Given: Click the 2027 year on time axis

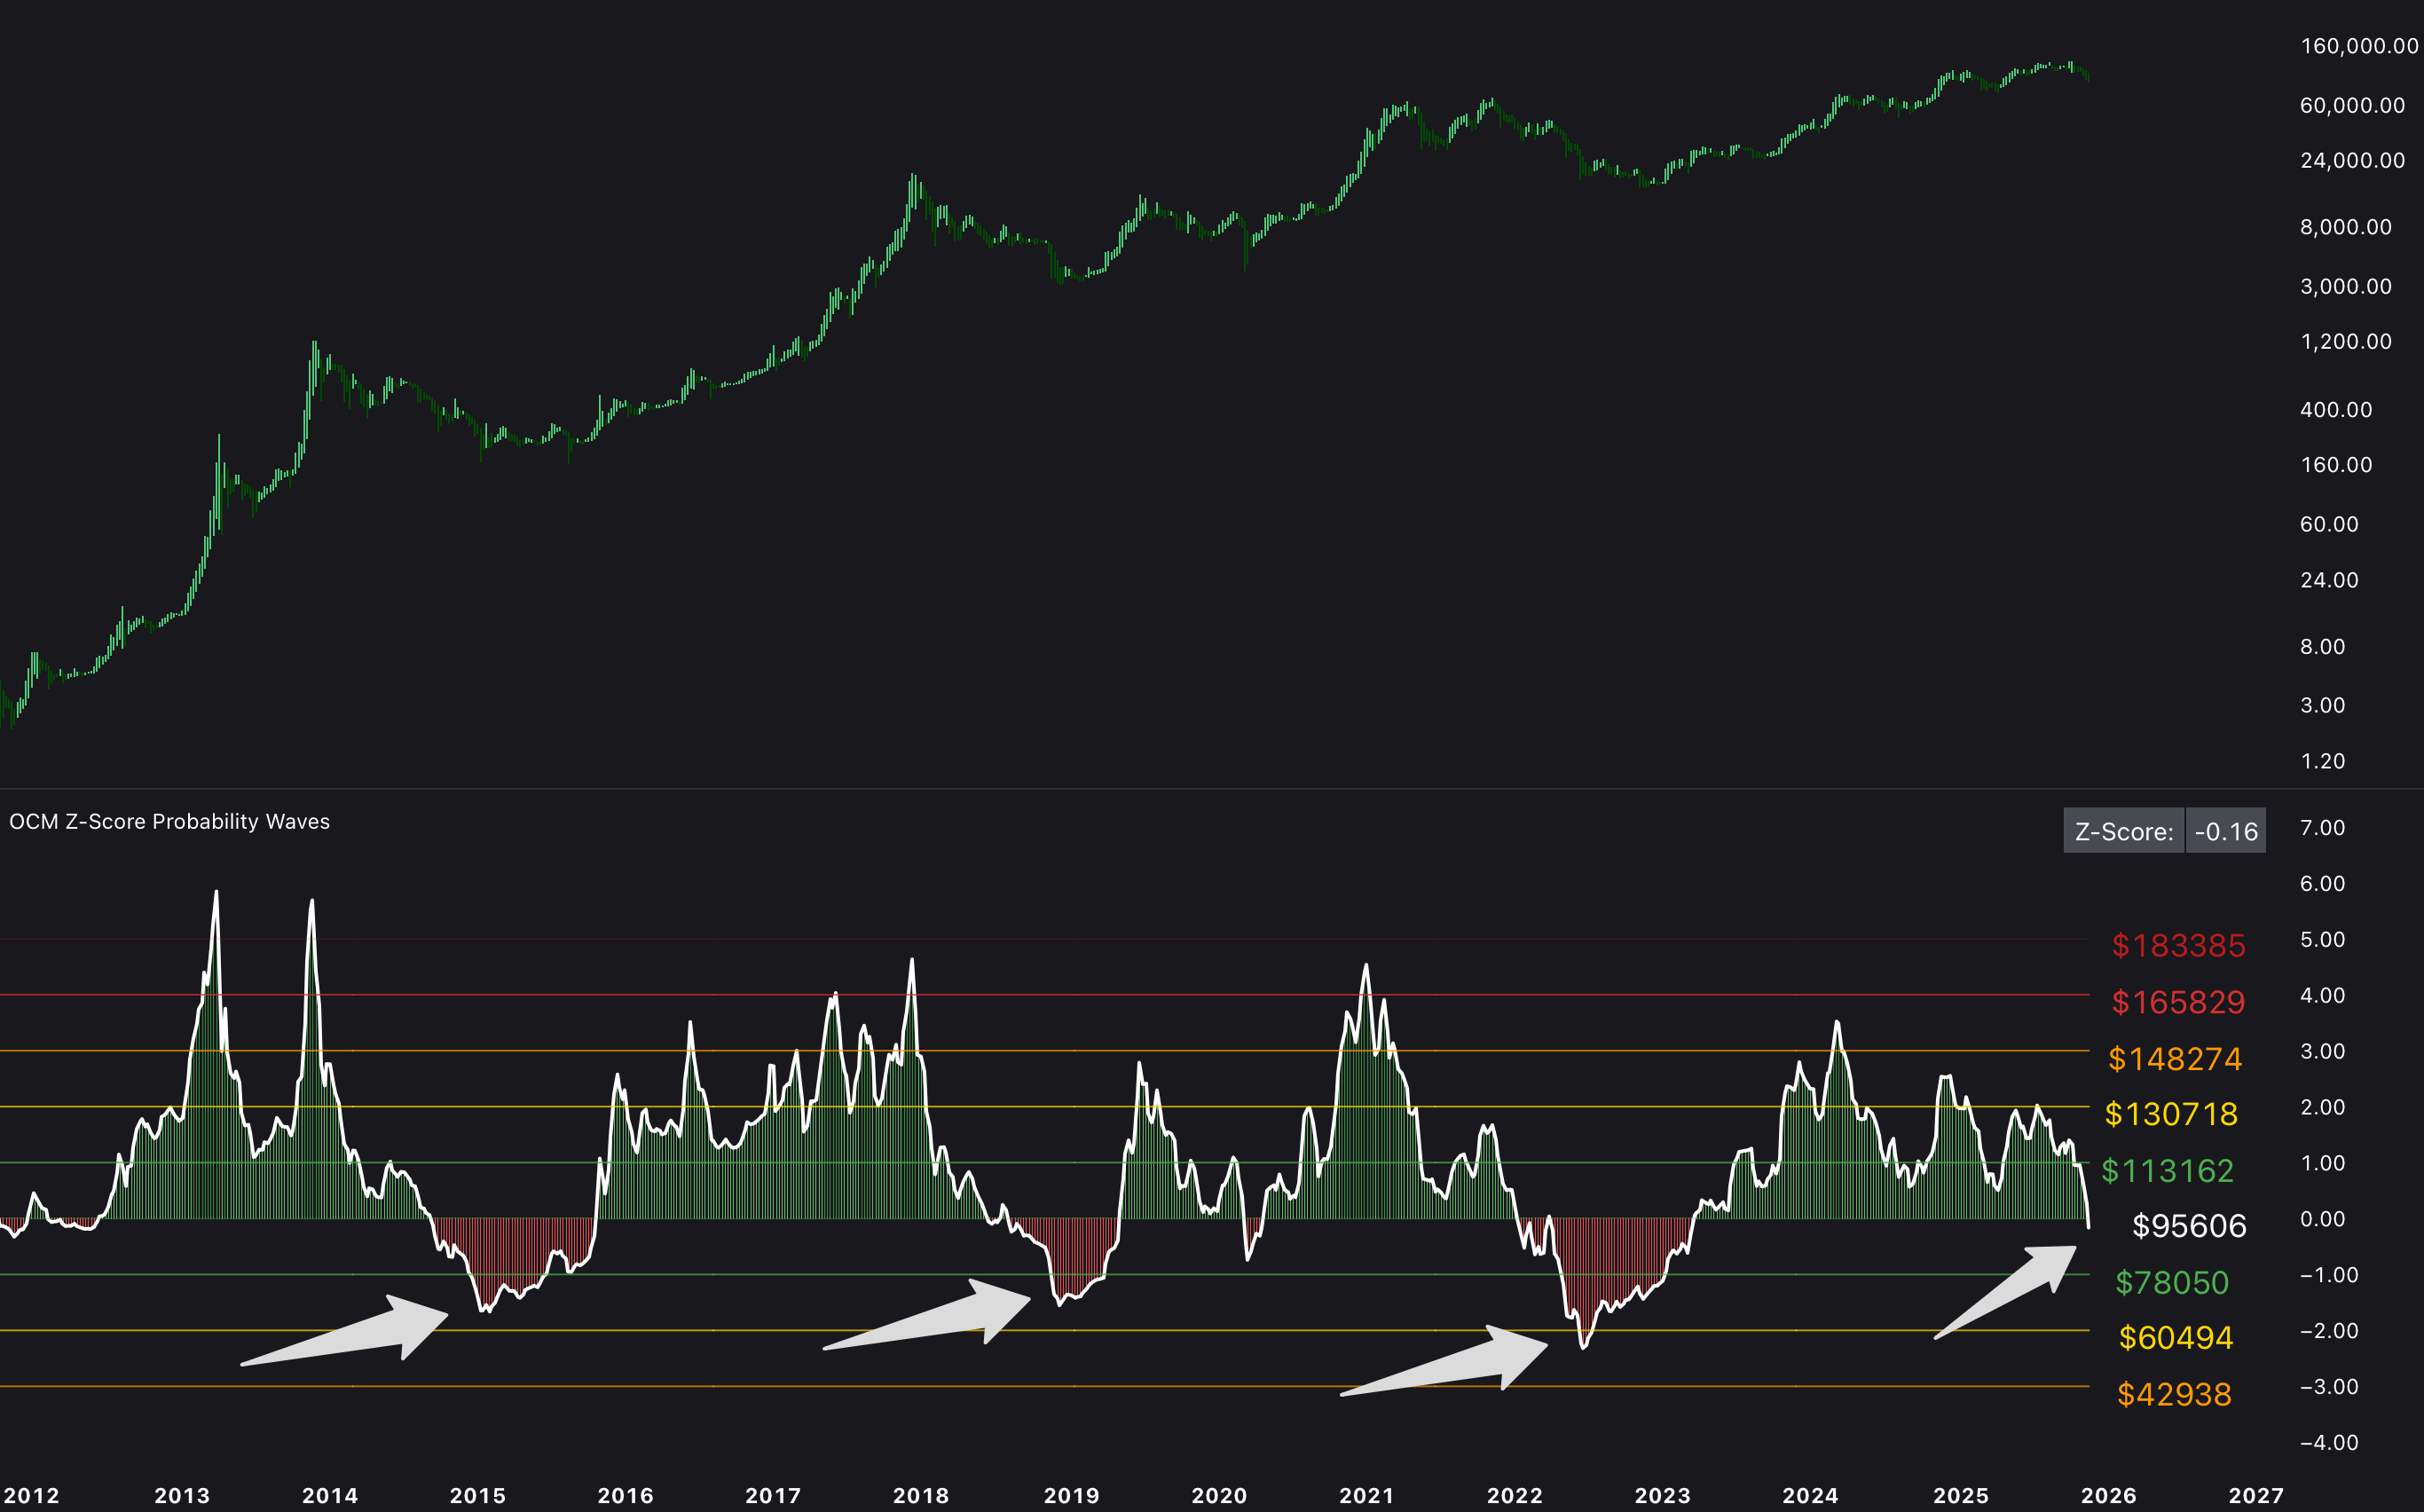Looking at the screenshot, I should [2255, 1495].
